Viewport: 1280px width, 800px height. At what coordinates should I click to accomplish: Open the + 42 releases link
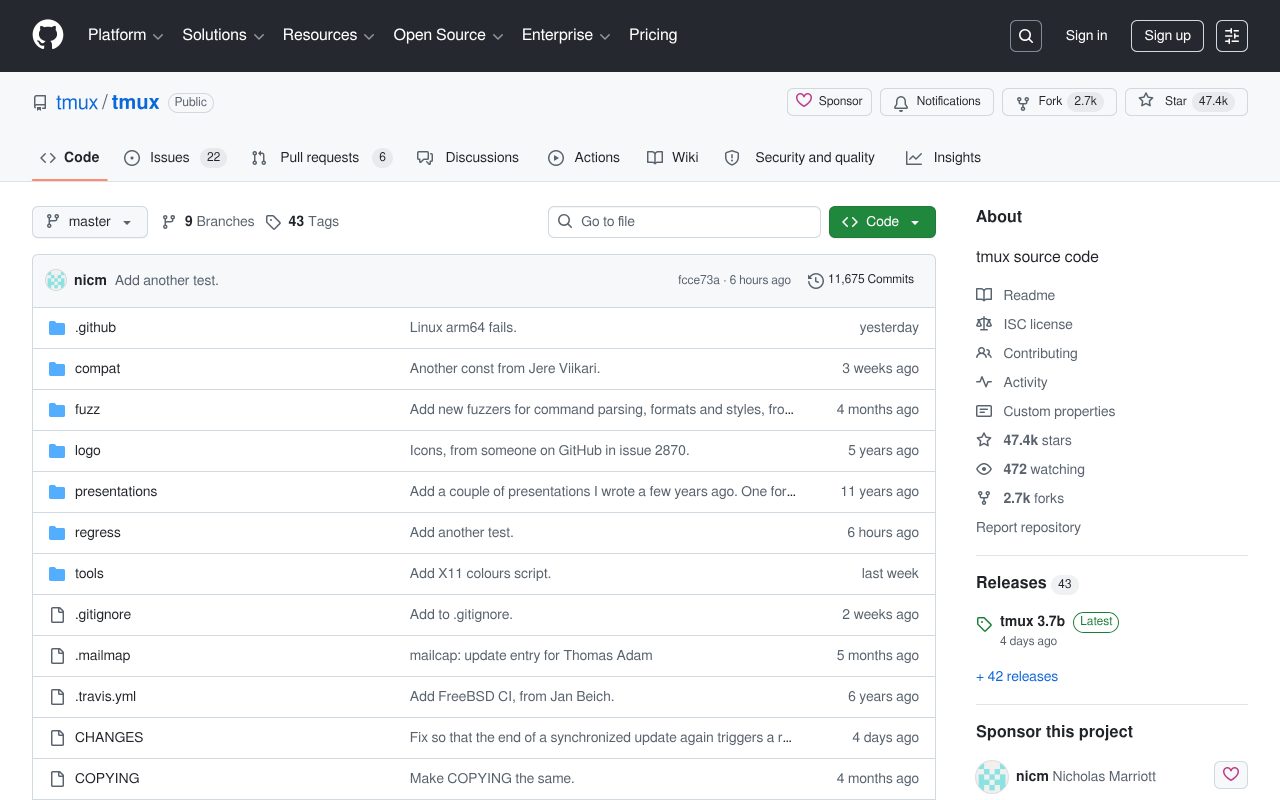[1017, 677]
